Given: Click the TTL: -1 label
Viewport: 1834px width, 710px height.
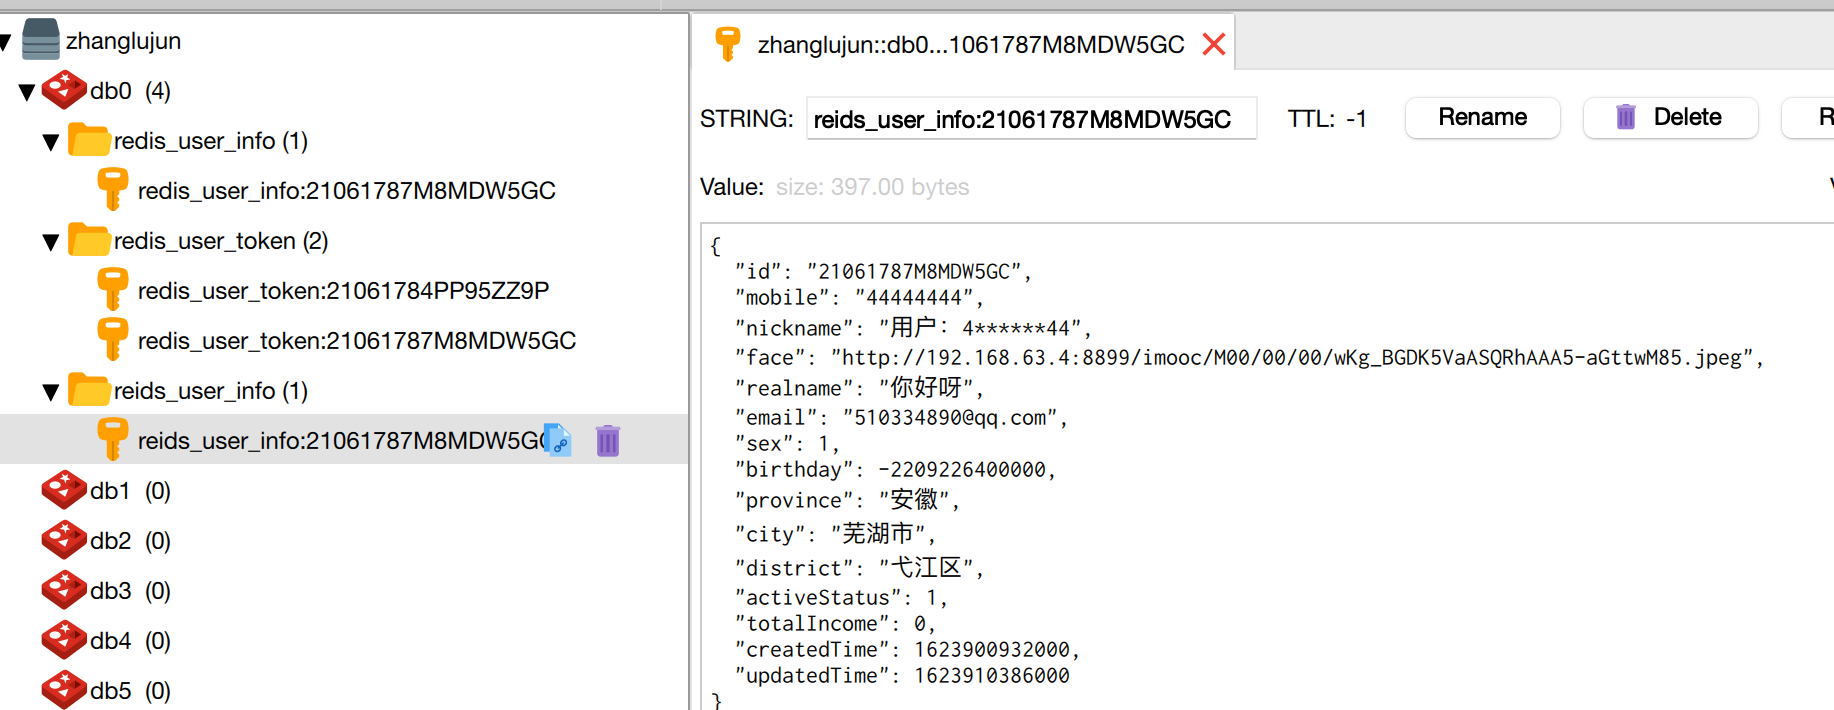Looking at the screenshot, I should coord(1327,119).
